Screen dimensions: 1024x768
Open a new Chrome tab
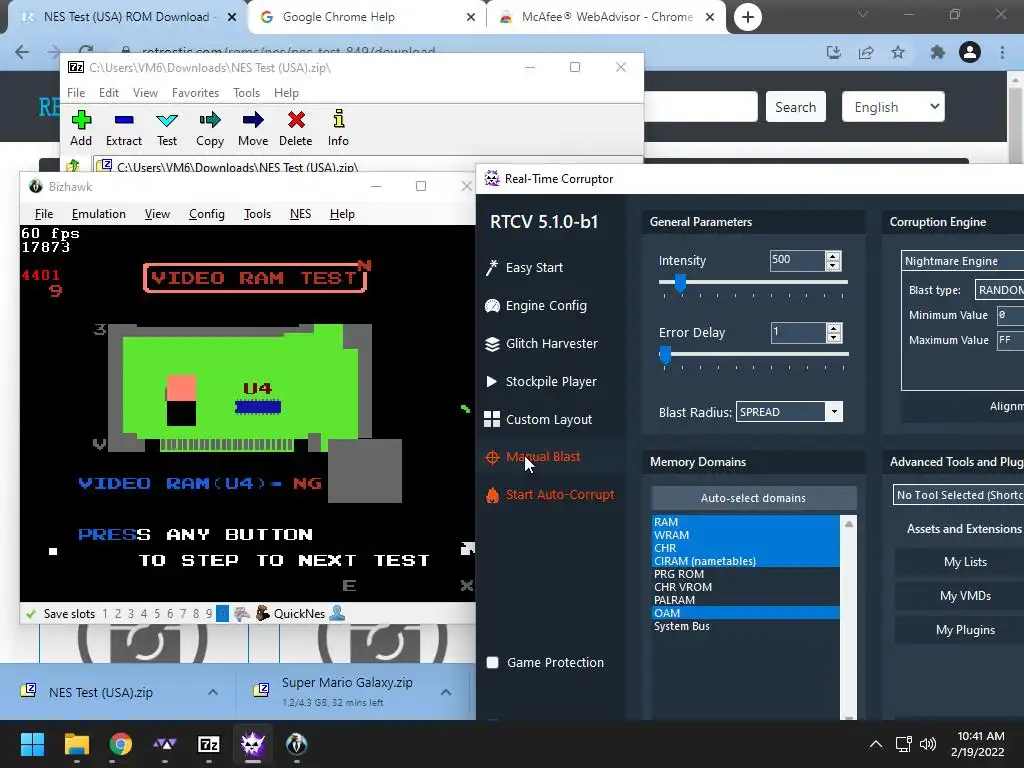pyautogui.click(x=748, y=17)
